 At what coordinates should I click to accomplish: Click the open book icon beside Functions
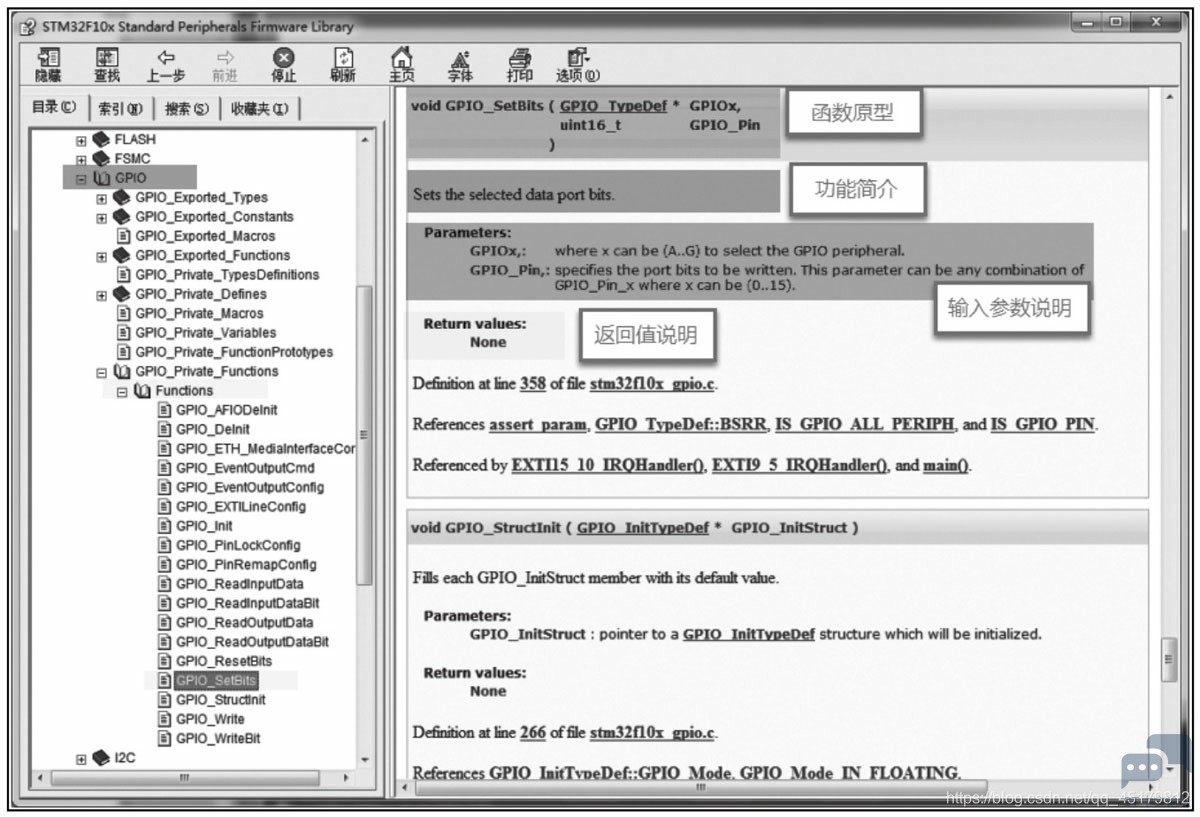click(142, 391)
